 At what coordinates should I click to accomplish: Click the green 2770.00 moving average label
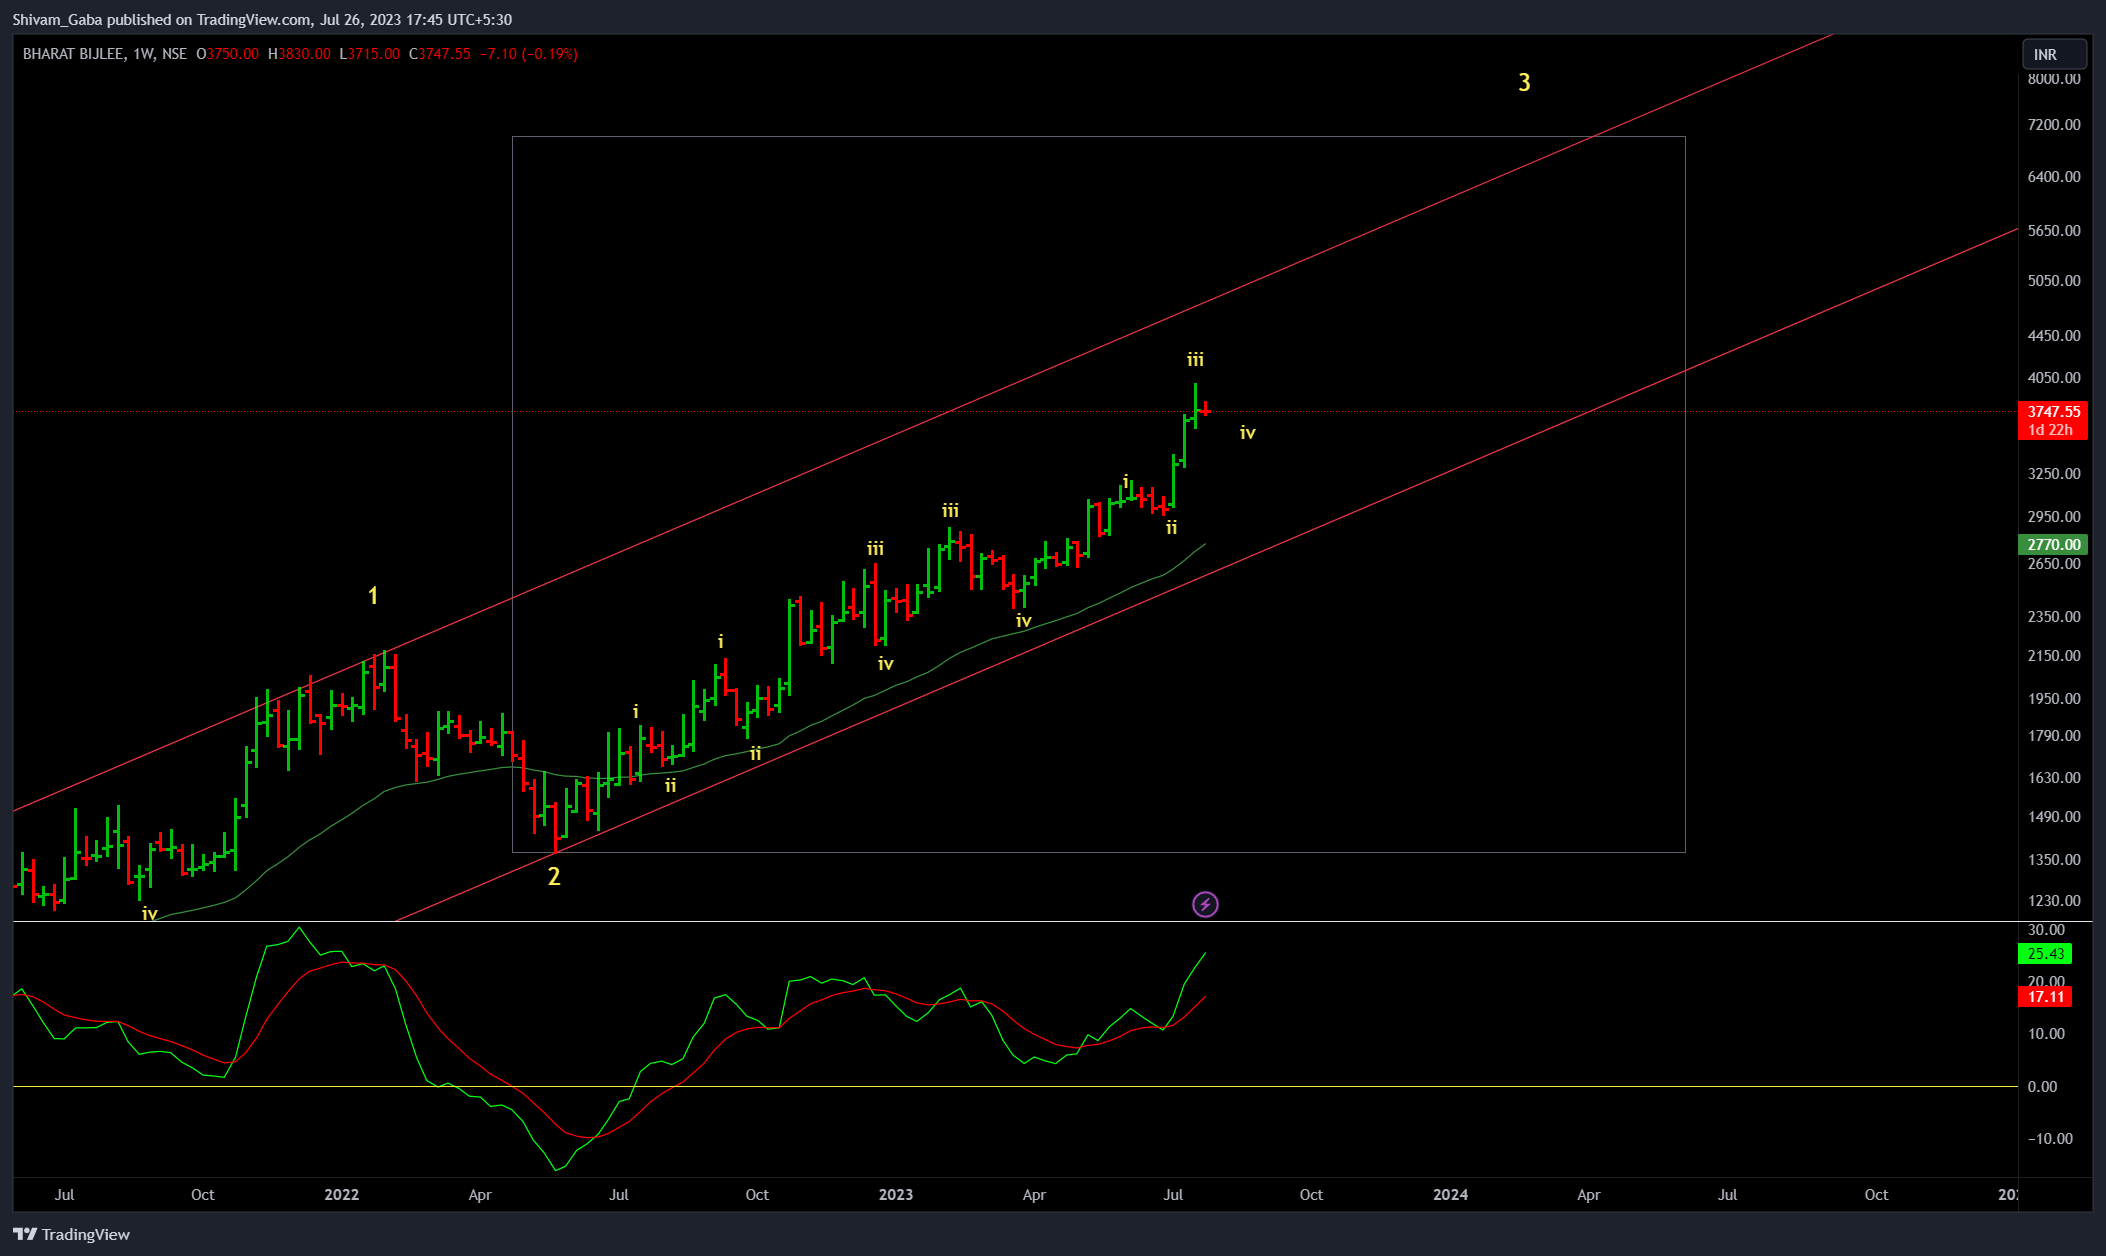[2054, 544]
